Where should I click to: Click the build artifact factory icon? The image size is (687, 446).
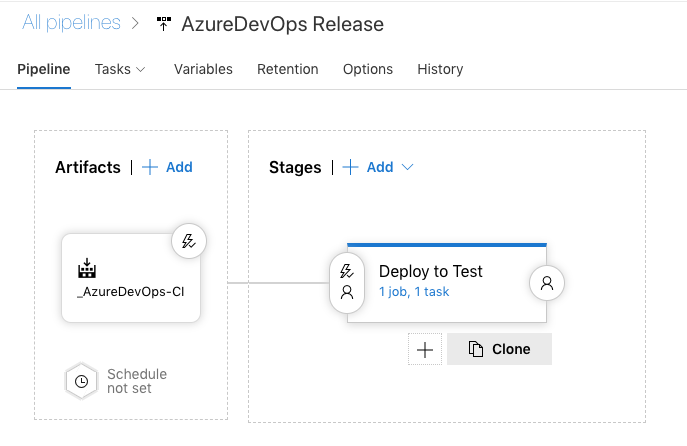87,269
